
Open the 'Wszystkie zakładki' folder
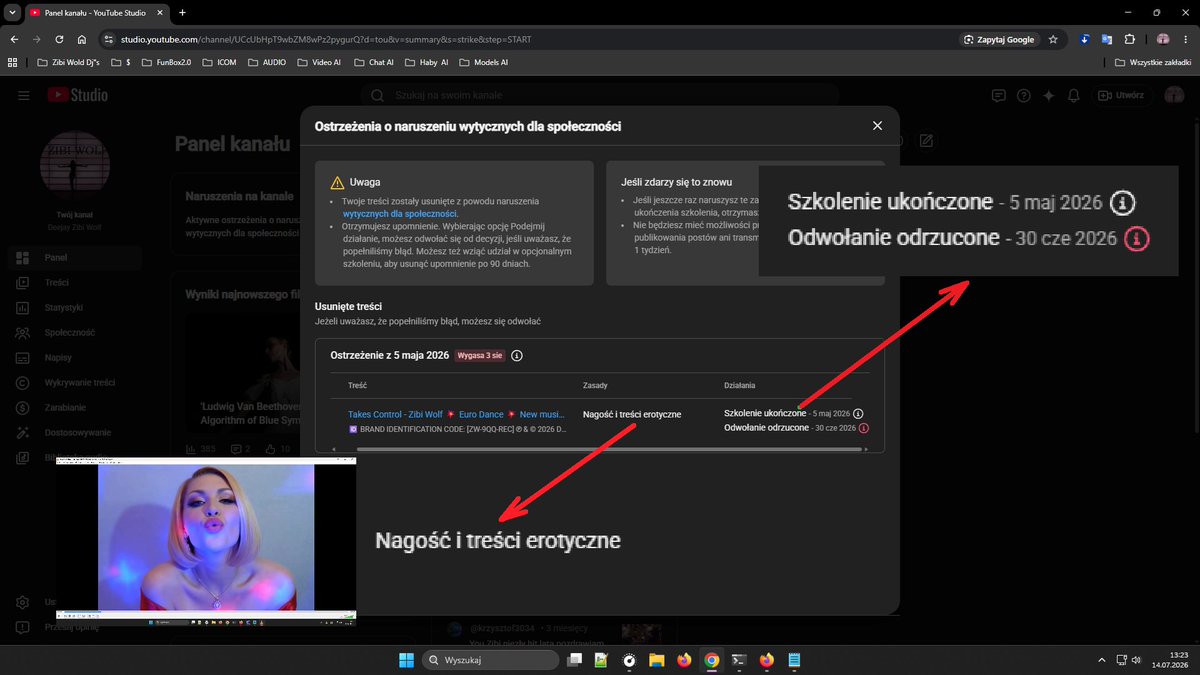[1153, 62]
